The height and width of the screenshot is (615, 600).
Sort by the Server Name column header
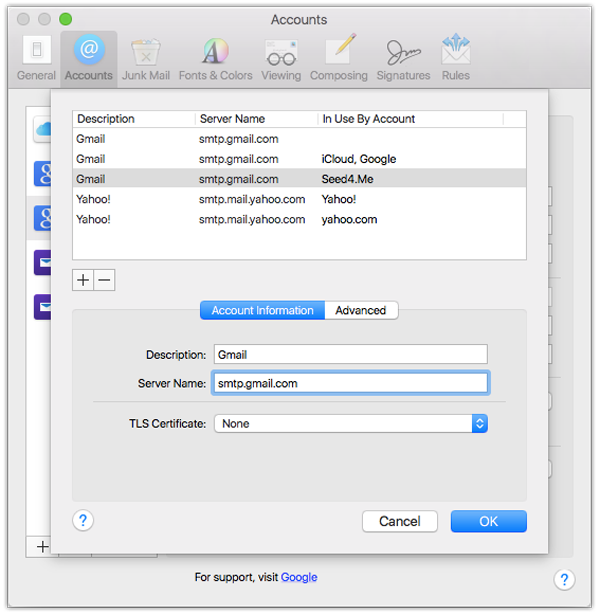tap(256, 119)
